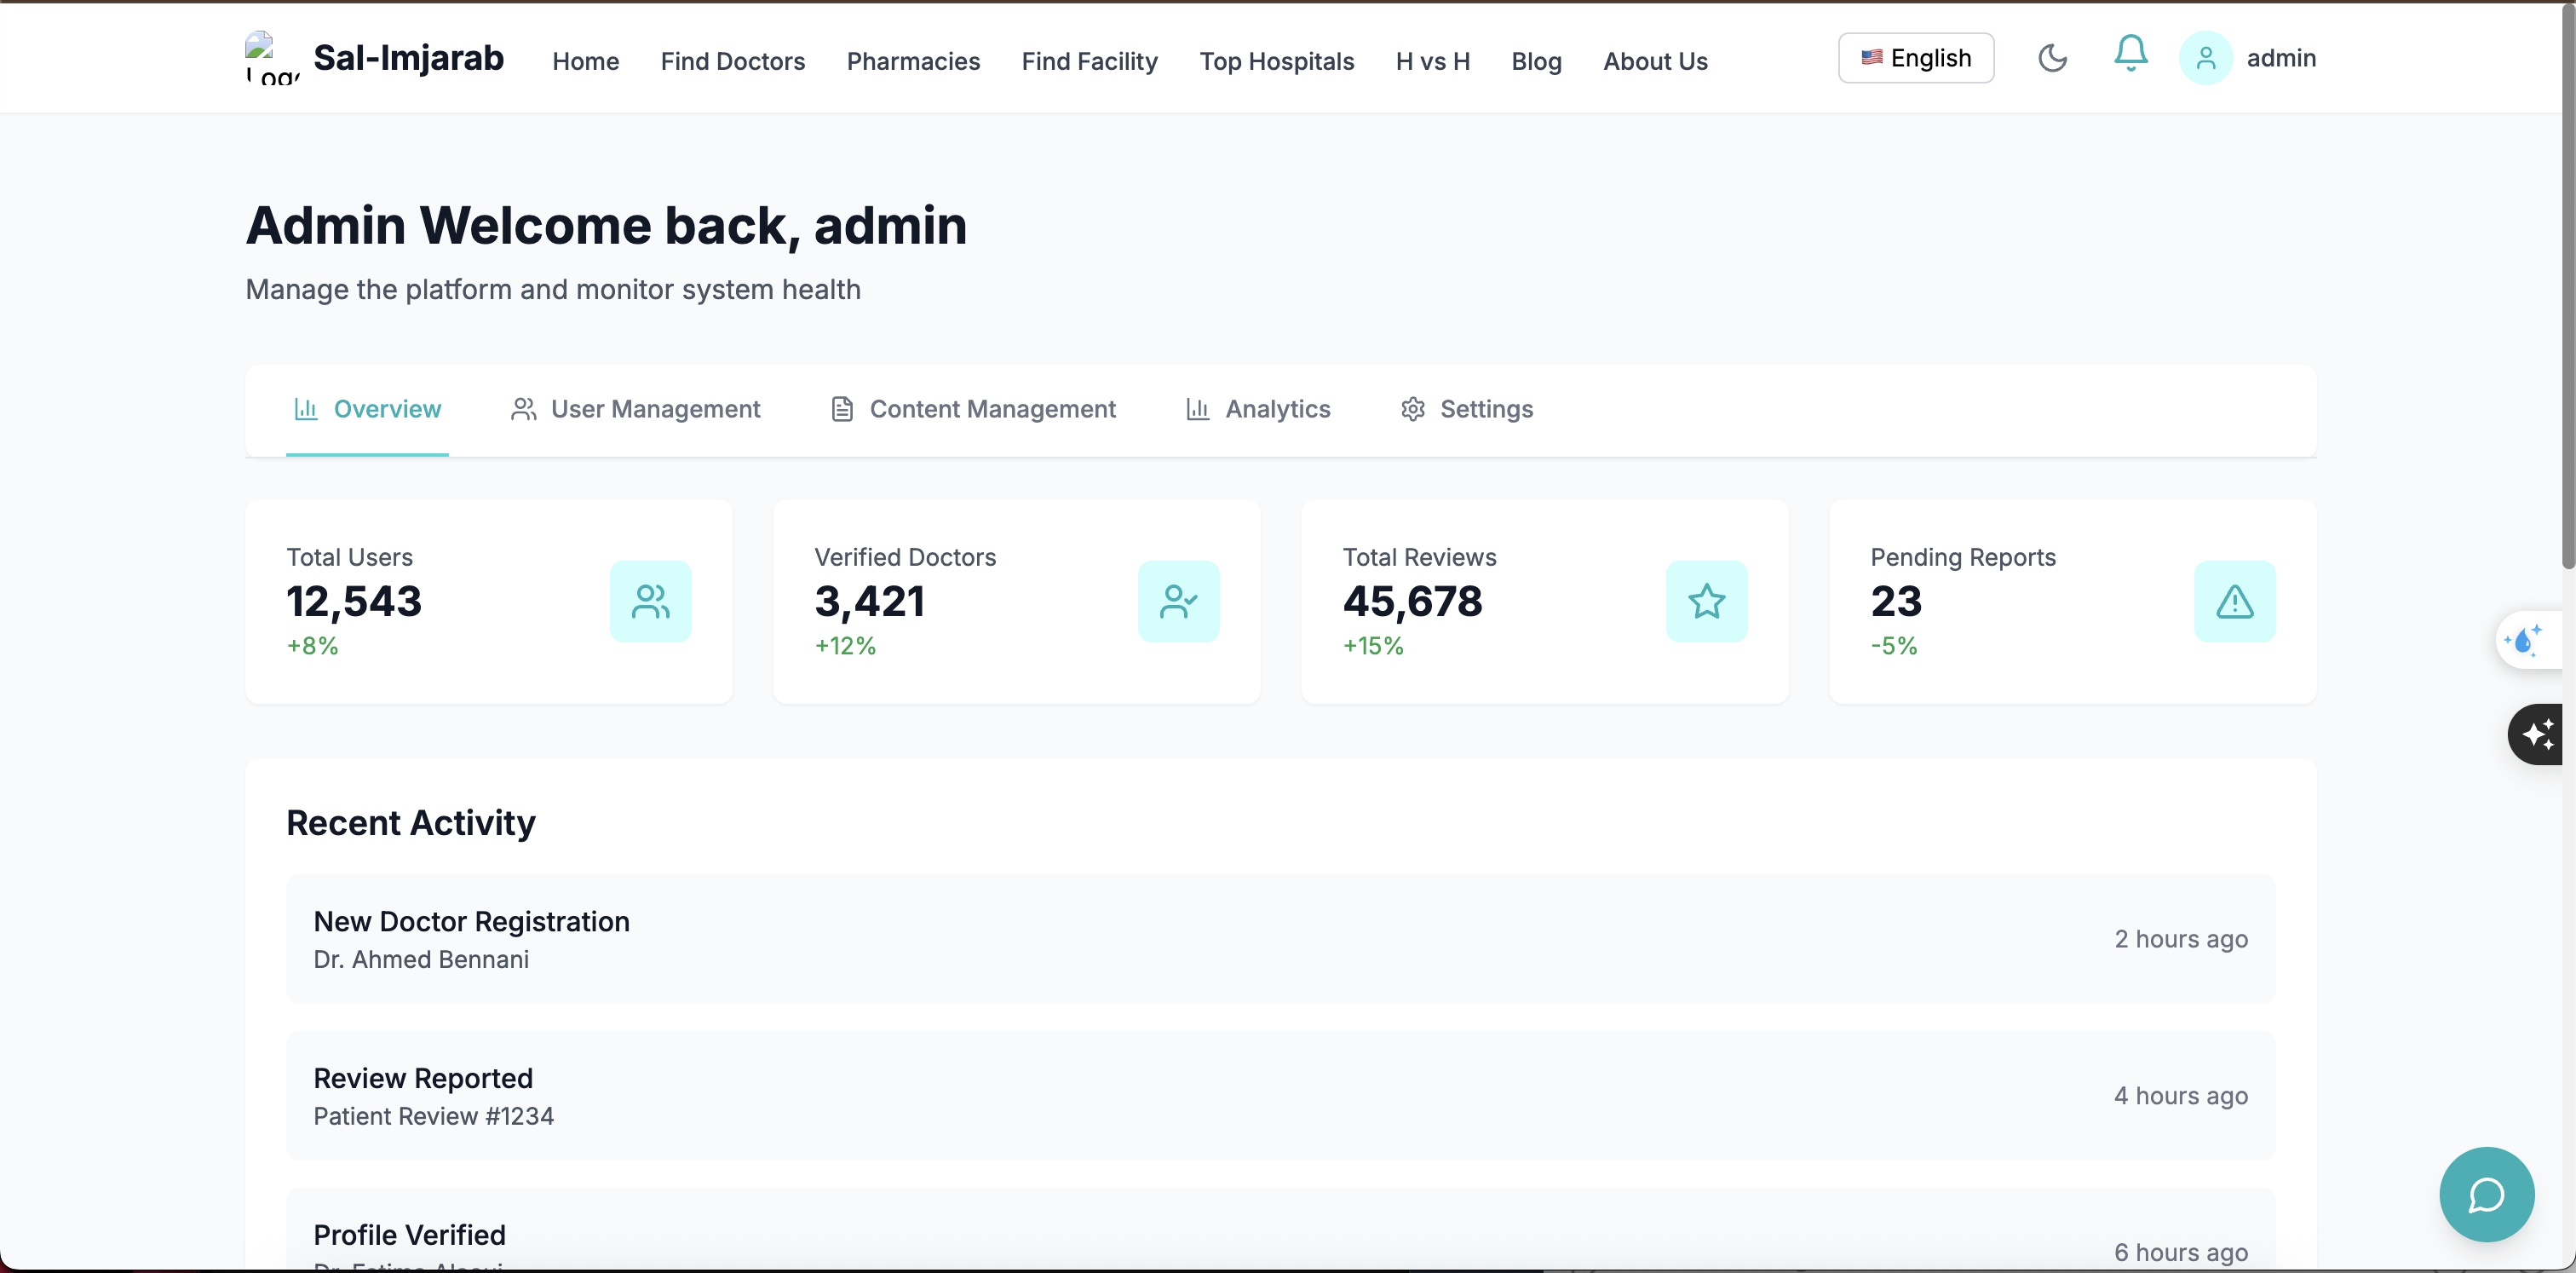Open the Content Management tab
Screen dimensions: 2576x1273
(x=973, y=409)
